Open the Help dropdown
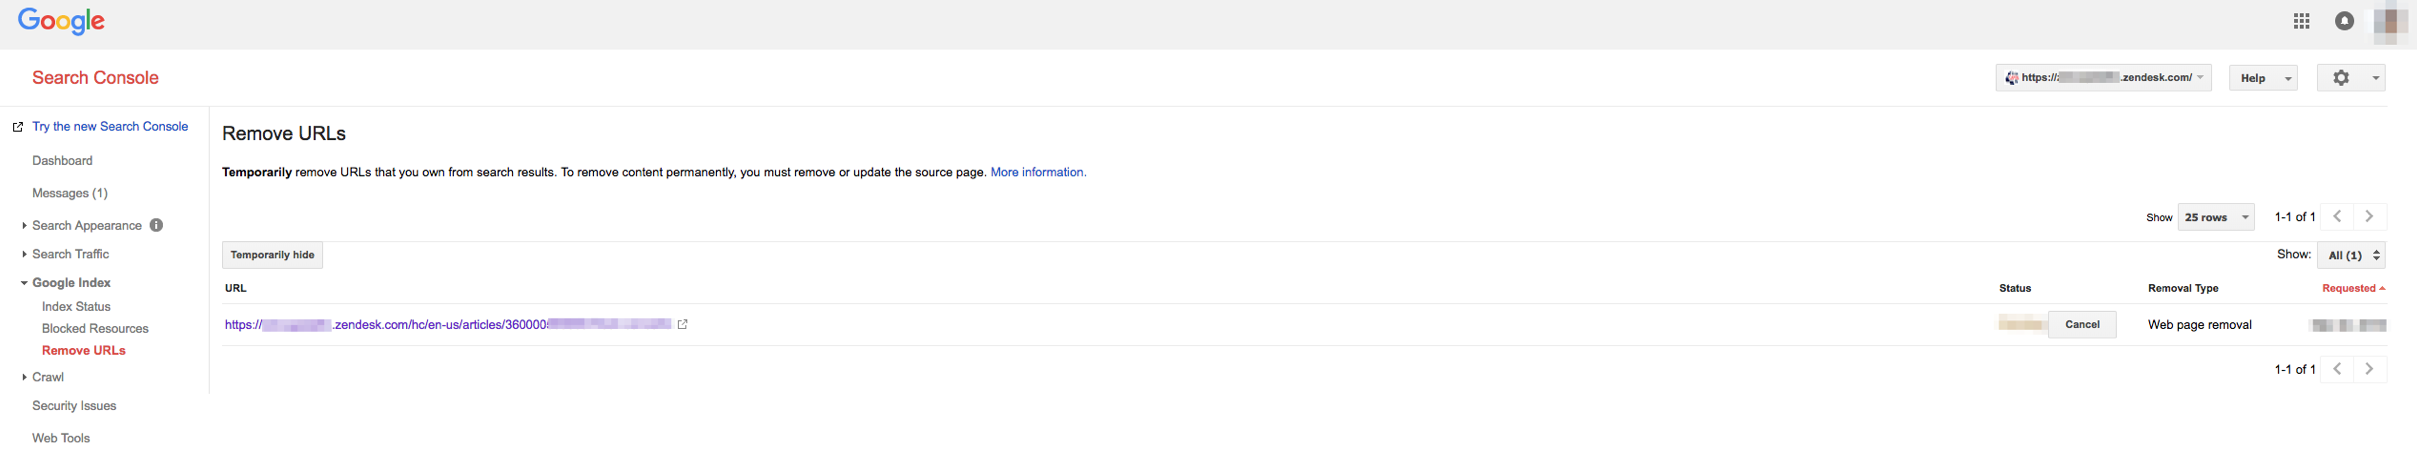2417x451 pixels. coord(2263,78)
